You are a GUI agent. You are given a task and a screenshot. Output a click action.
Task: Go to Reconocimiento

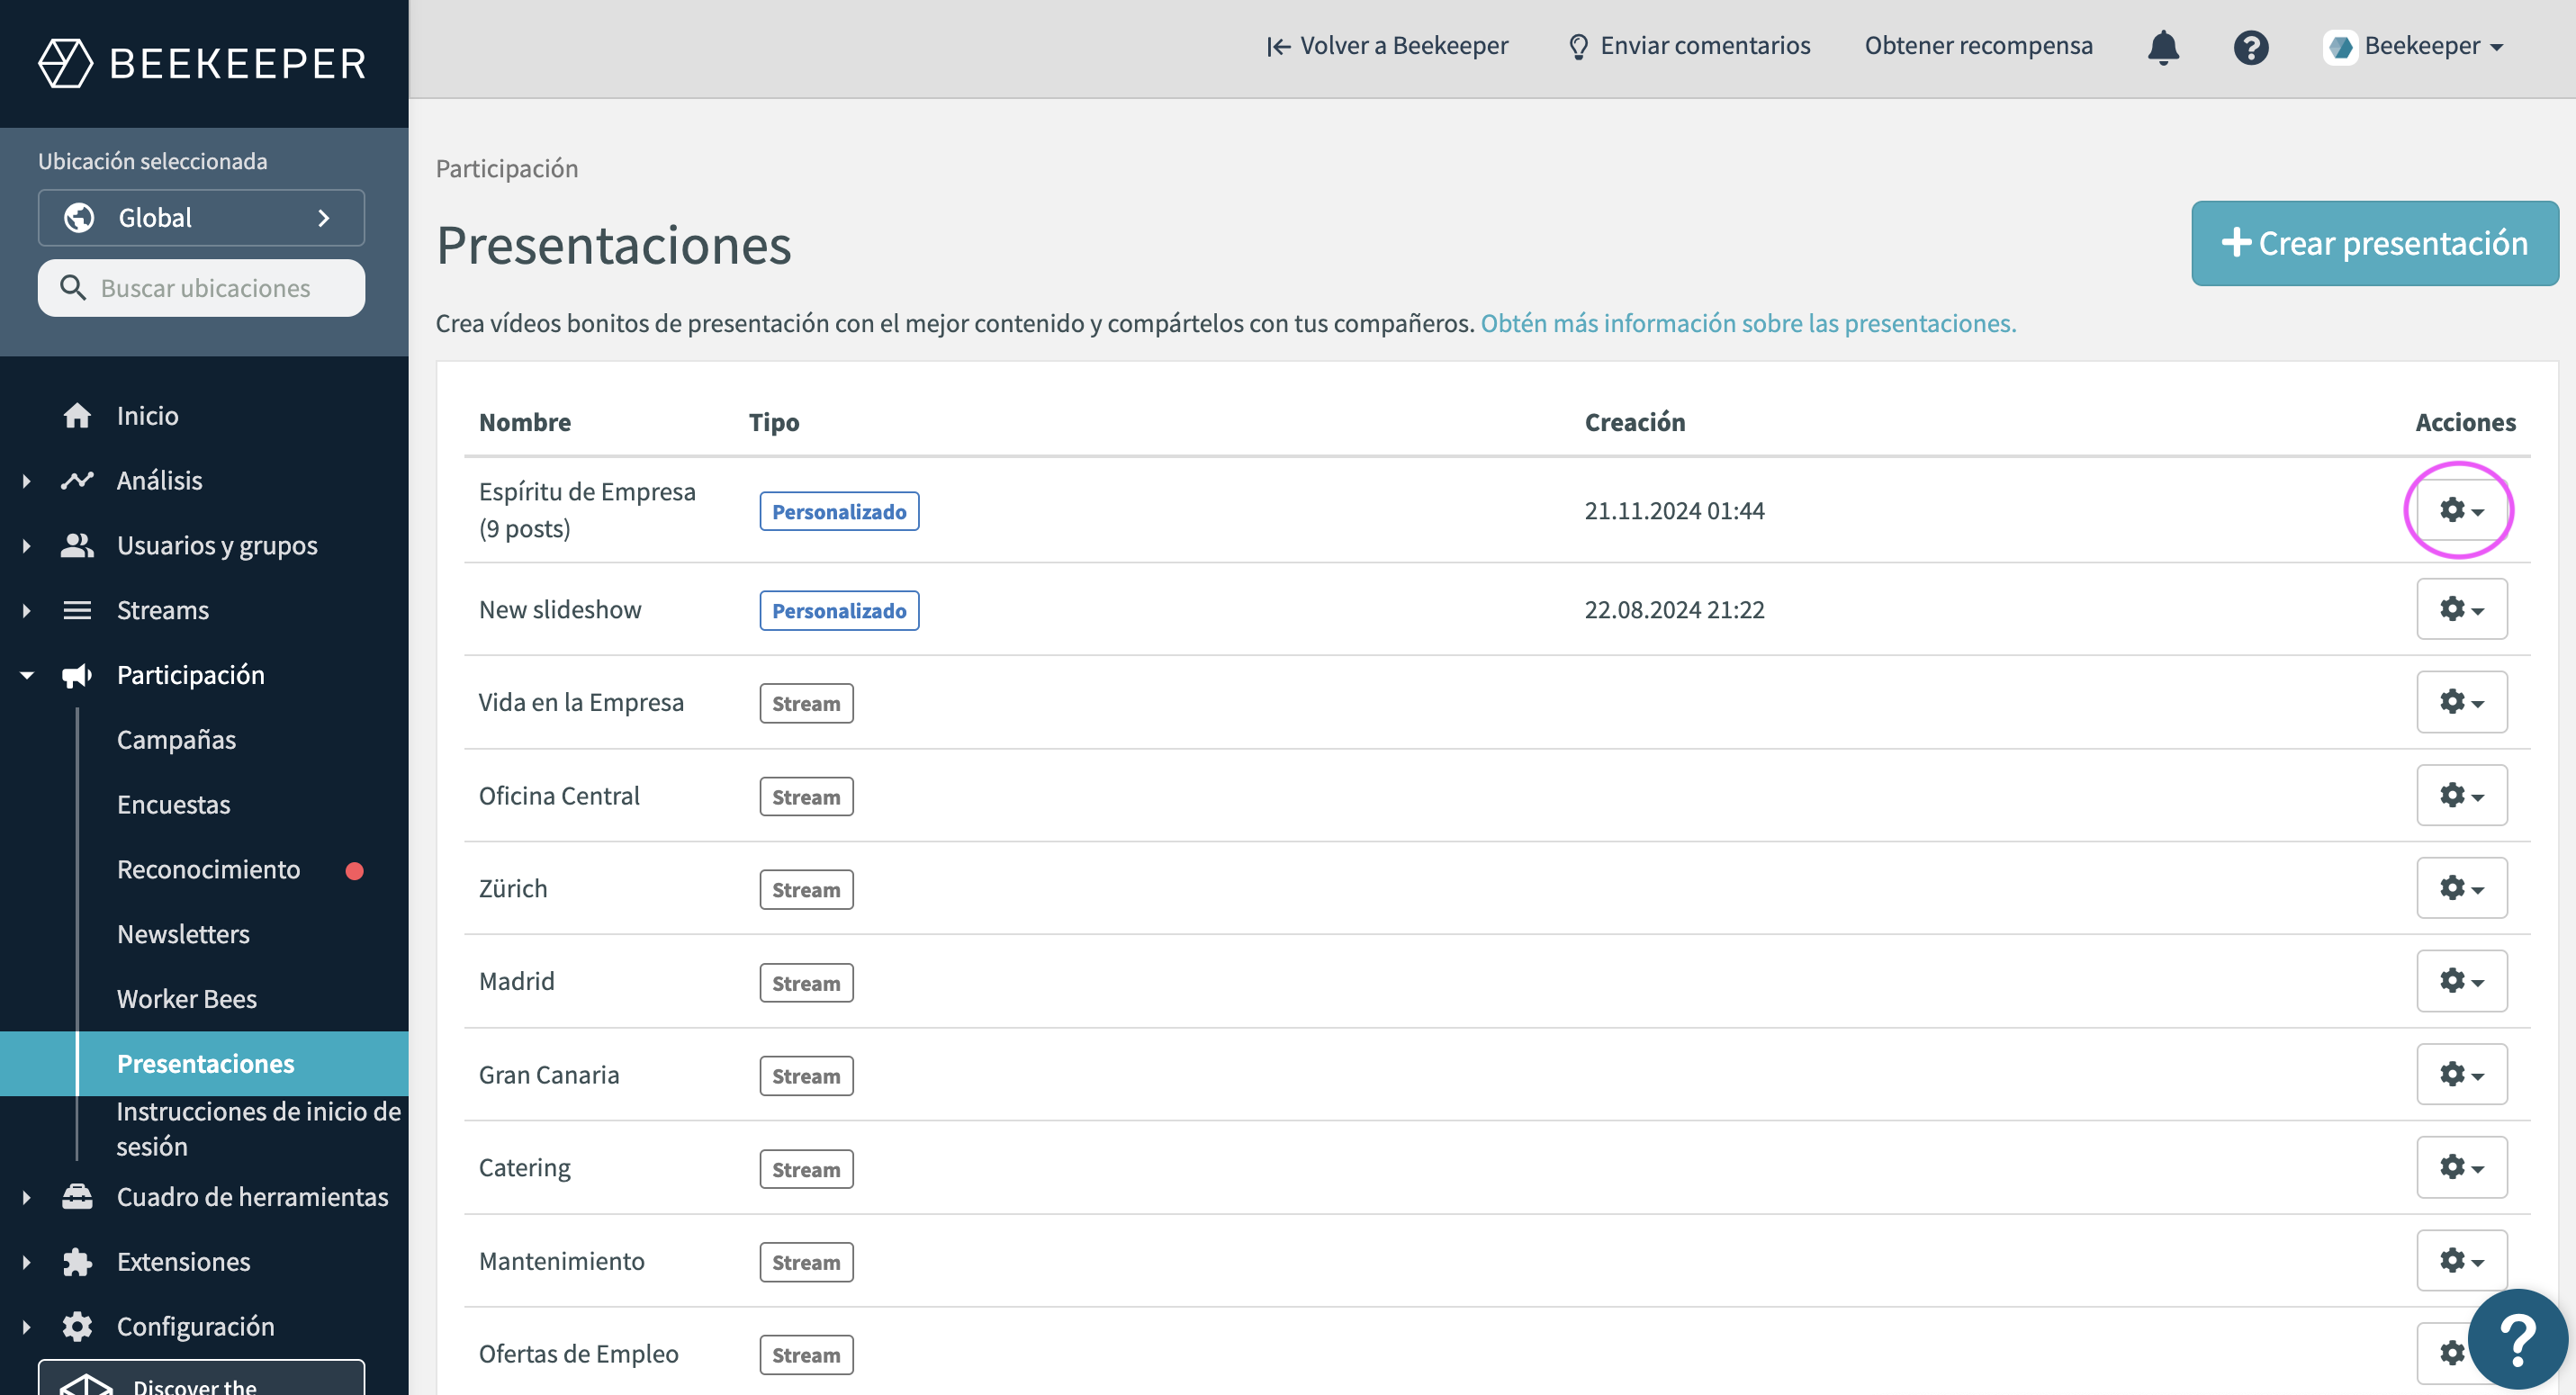208,870
